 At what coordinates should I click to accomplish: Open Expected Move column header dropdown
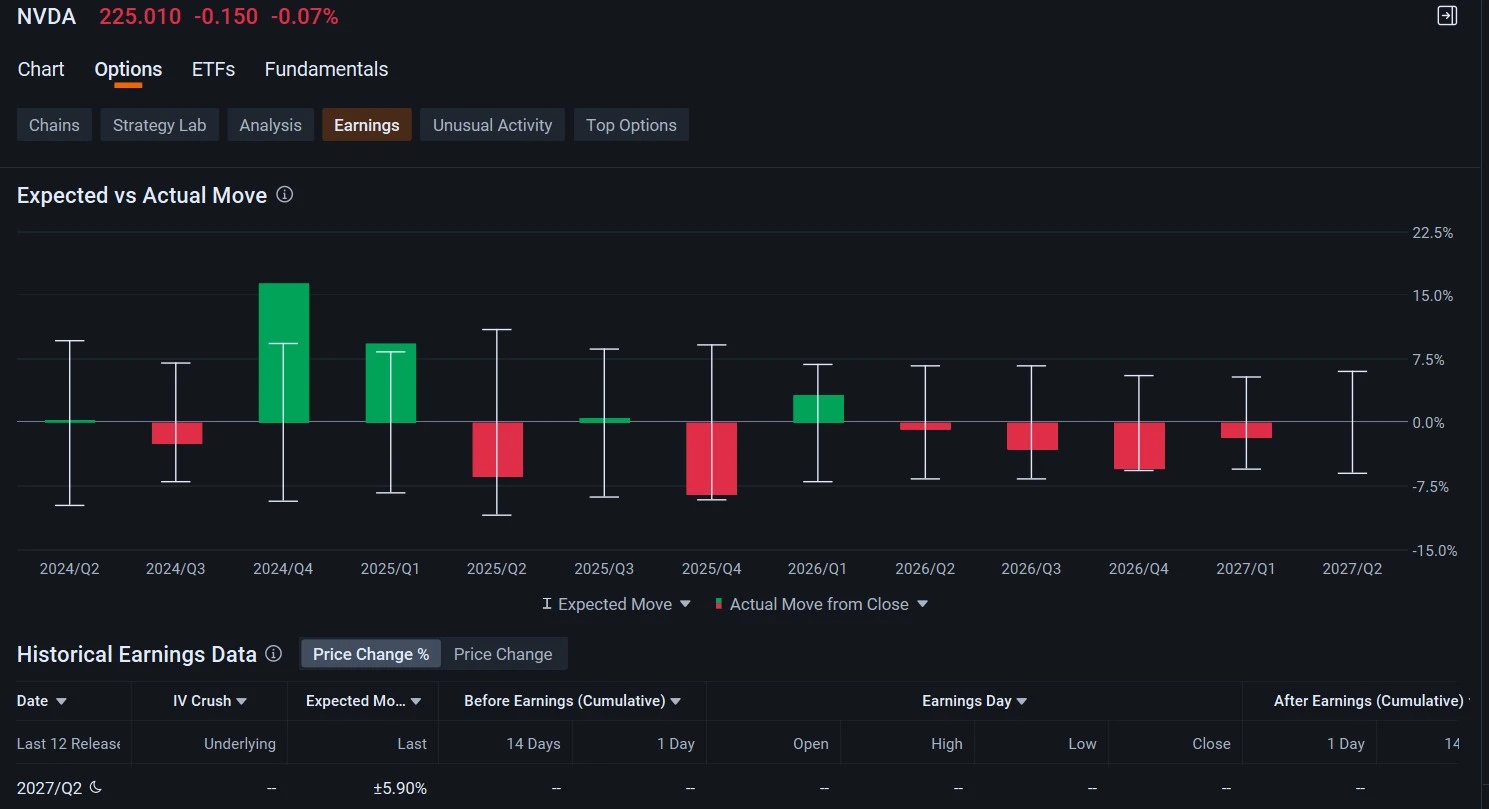tap(416, 701)
